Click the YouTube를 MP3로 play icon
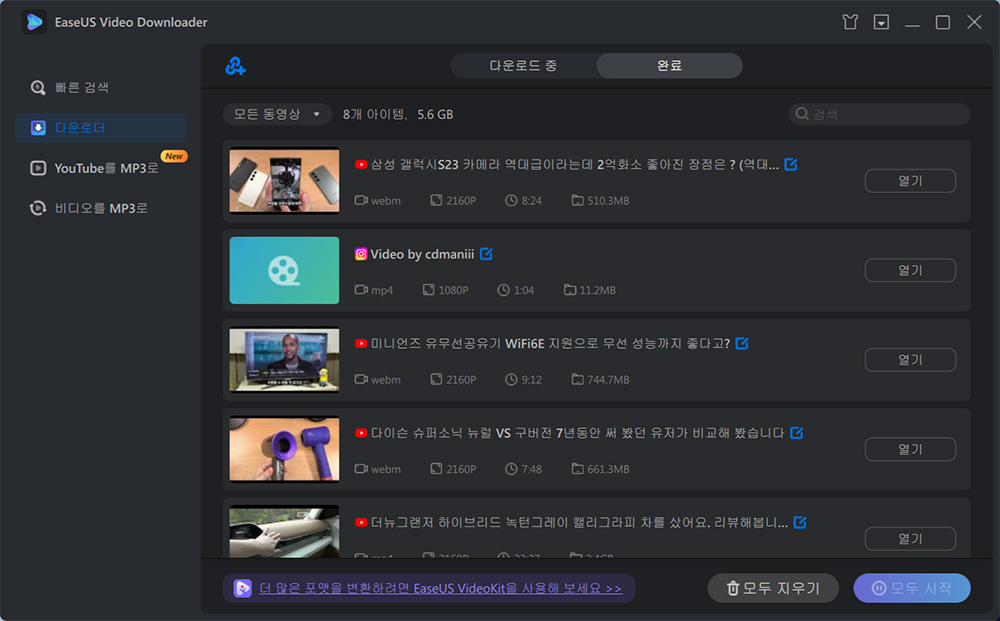 click(x=38, y=168)
